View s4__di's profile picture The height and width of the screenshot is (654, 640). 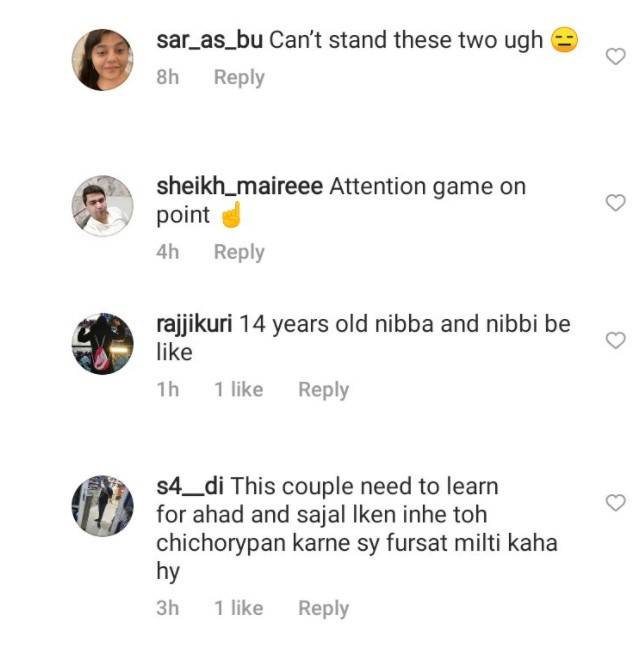tap(103, 506)
